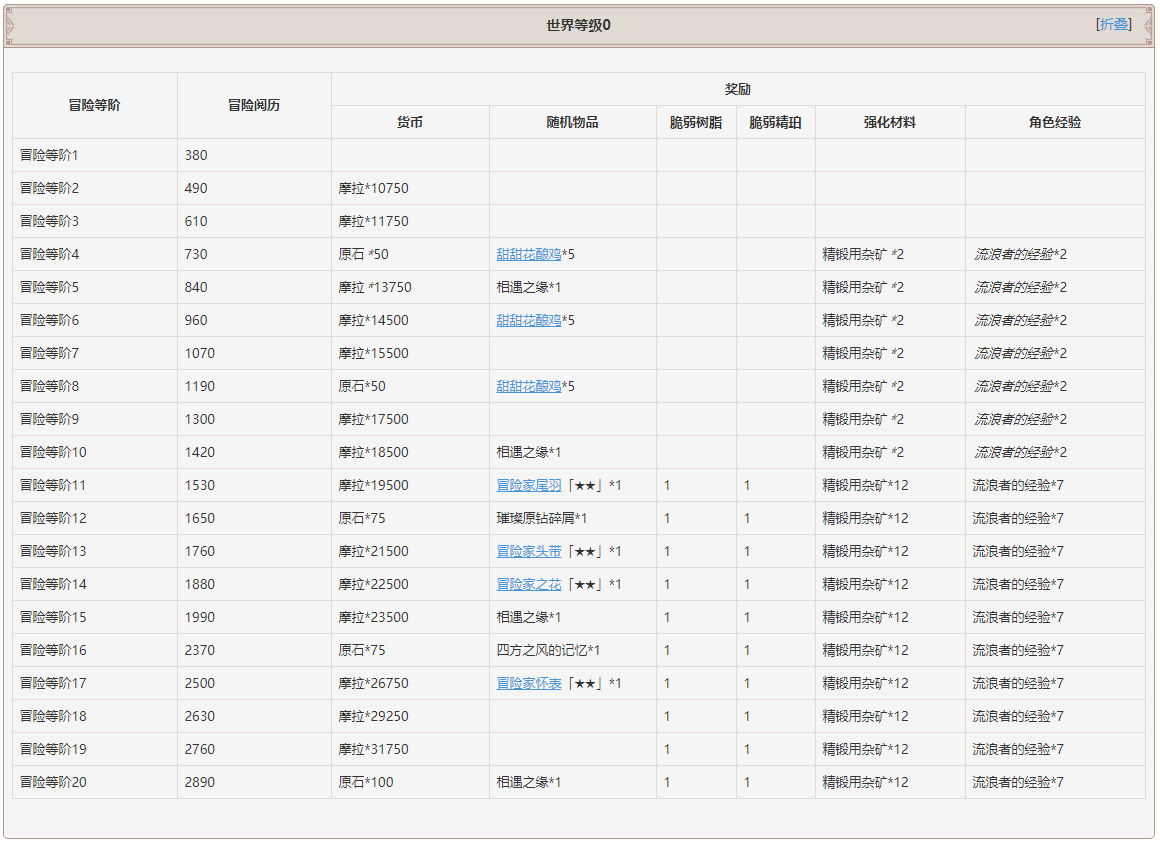This screenshot has height=841, width=1160.
Task: Select the 冒险等阶20 row label
Action: (53, 783)
